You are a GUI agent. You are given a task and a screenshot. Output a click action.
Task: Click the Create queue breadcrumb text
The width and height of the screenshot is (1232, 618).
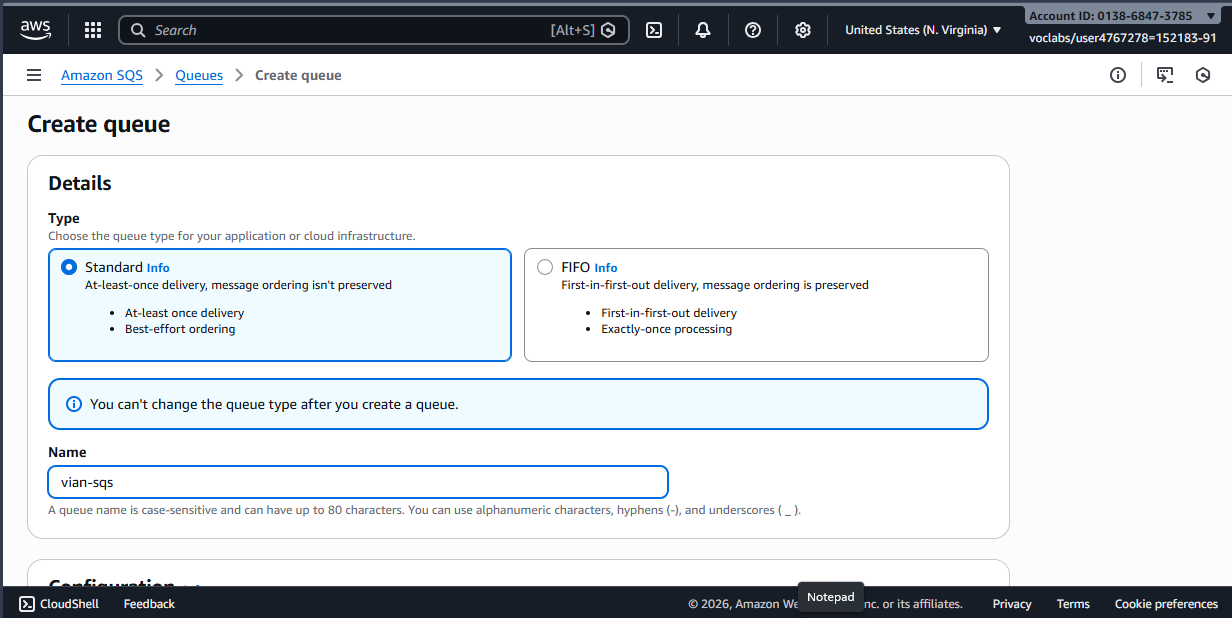point(298,75)
